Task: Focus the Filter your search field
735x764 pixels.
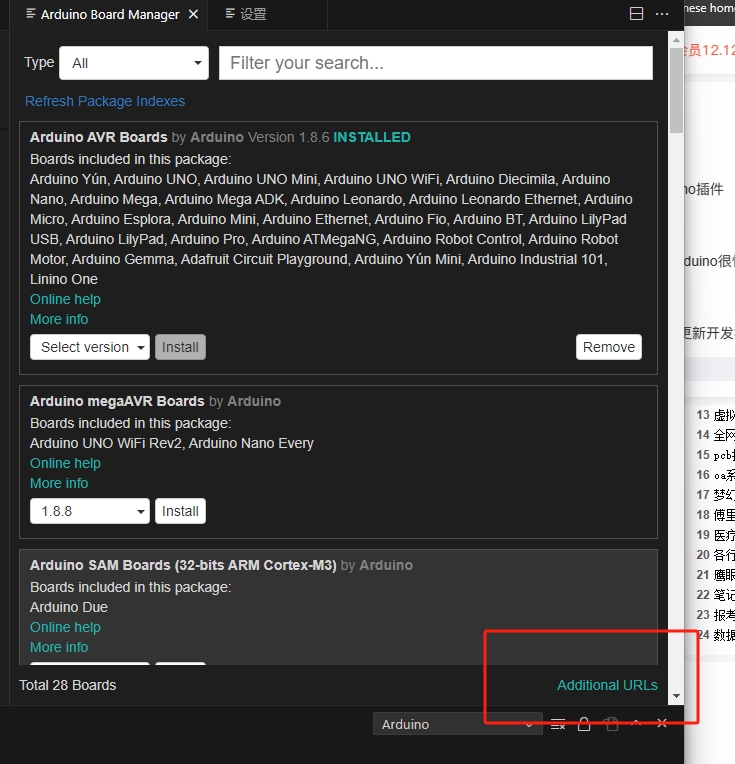Action: [x=436, y=63]
